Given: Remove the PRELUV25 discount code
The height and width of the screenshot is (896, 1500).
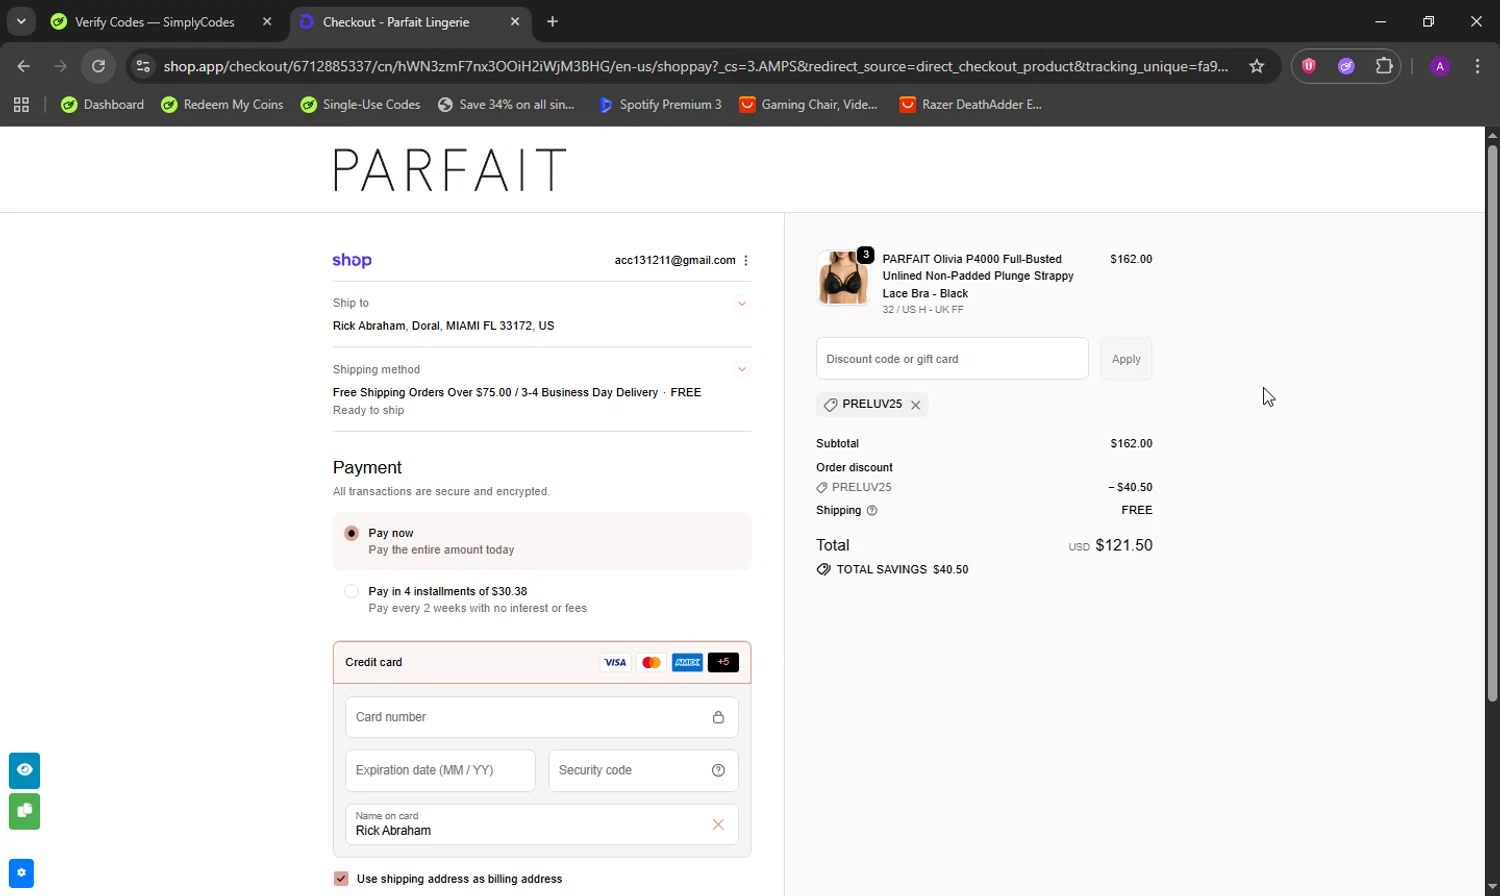Looking at the screenshot, I should 915,405.
